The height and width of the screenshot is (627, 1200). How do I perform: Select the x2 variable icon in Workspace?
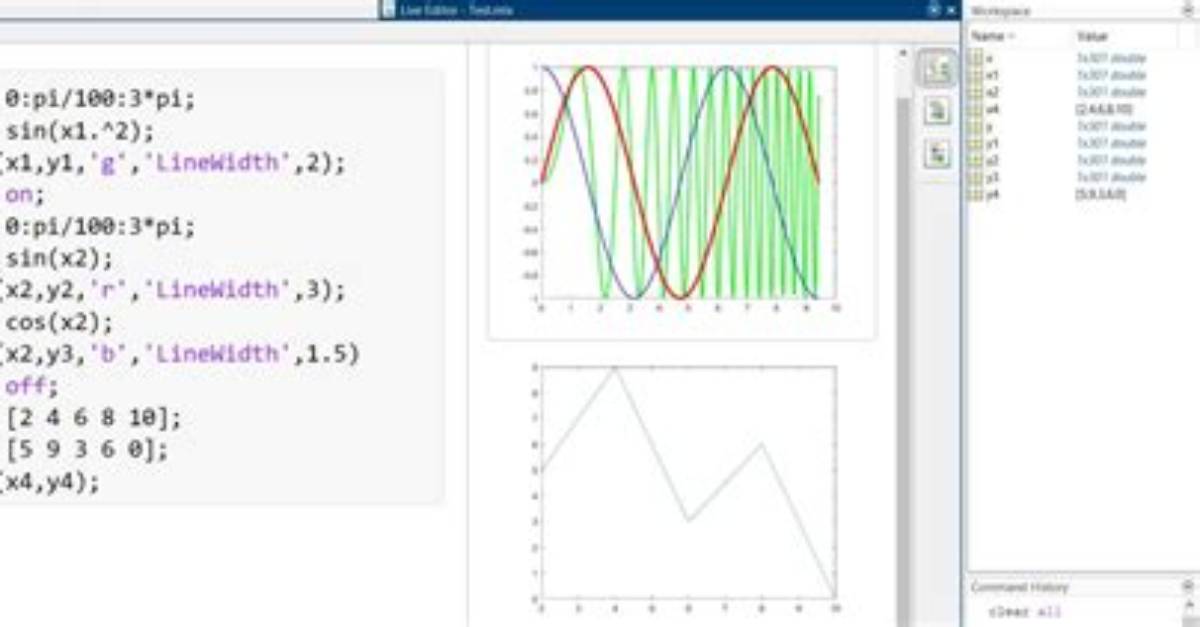coord(976,92)
